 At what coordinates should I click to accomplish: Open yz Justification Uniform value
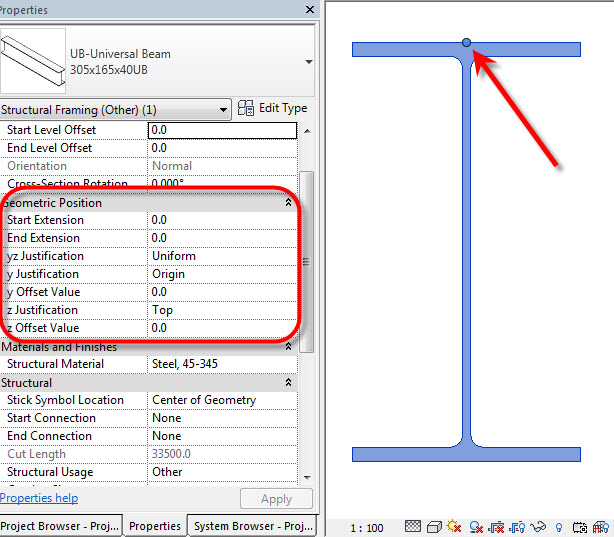[x=222, y=256]
